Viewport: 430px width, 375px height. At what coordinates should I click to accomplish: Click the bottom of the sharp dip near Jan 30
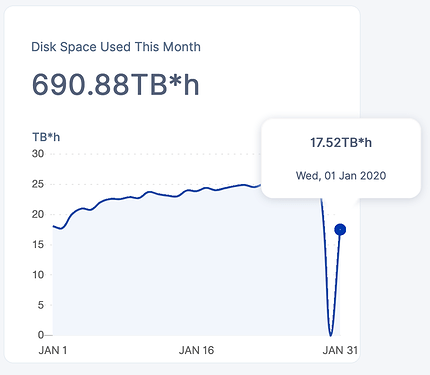330,334
